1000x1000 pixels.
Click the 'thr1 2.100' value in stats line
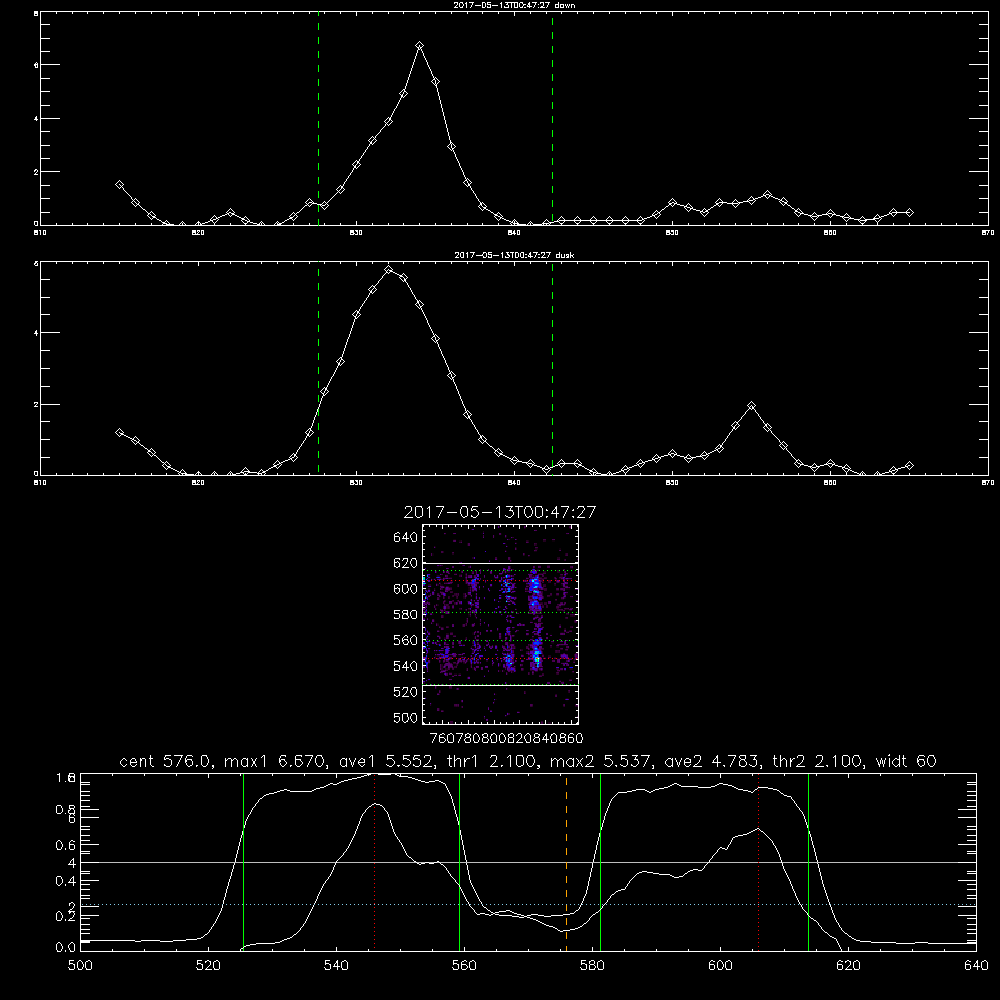coord(490,761)
